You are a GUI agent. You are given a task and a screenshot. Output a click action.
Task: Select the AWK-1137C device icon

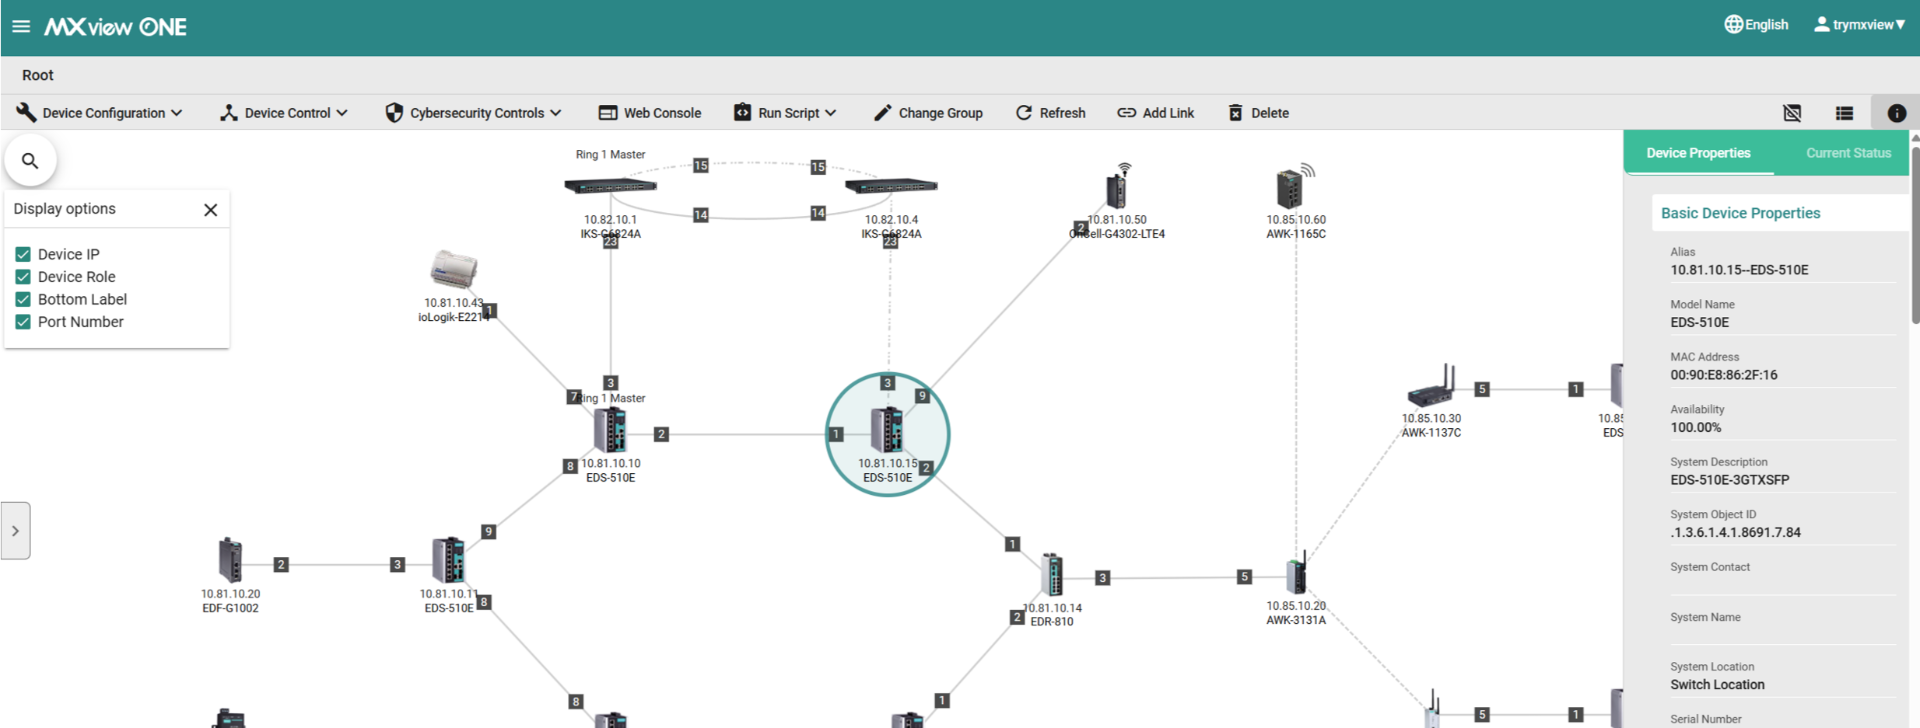[x=1431, y=386]
